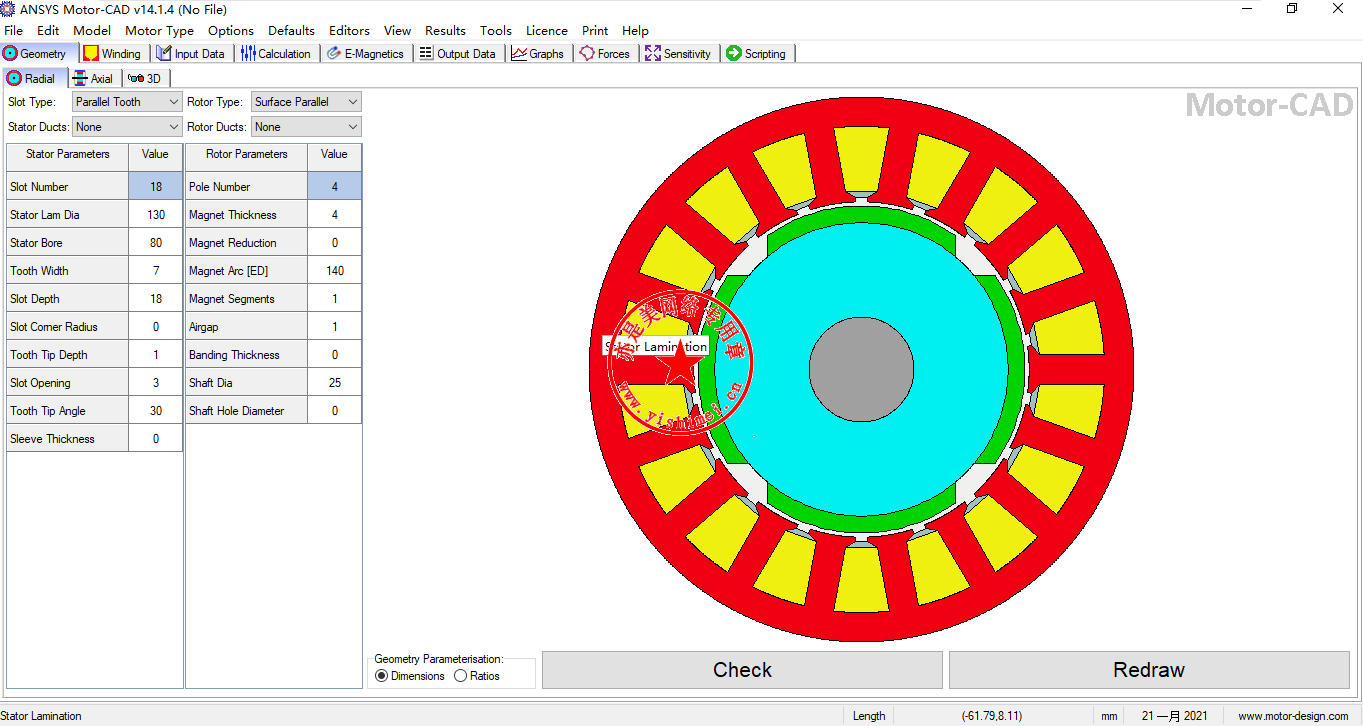Image resolution: width=1363 pixels, height=726 pixels.
Task: Open the Results menu
Action: tap(445, 30)
